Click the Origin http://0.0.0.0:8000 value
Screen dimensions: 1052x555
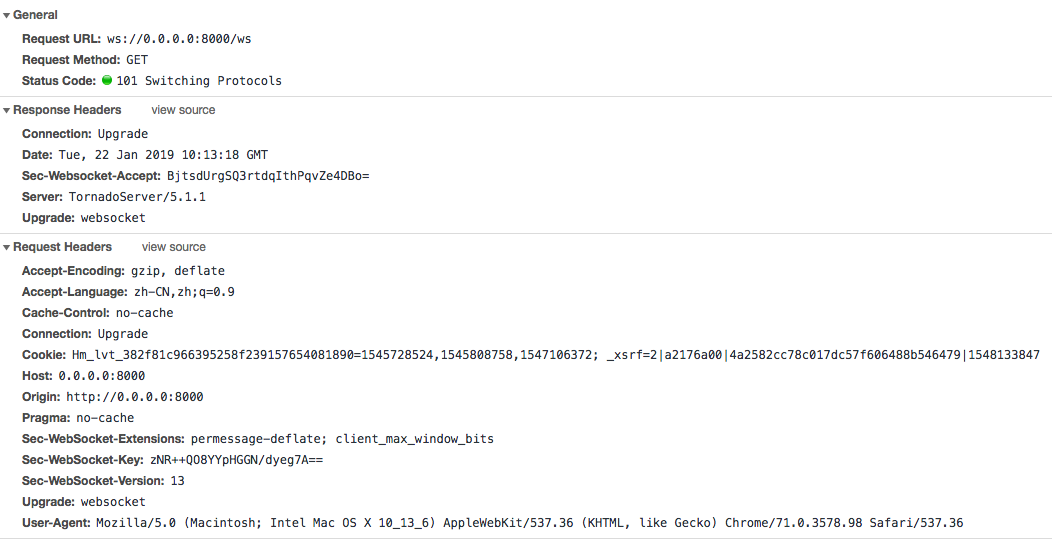click(135, 397)
